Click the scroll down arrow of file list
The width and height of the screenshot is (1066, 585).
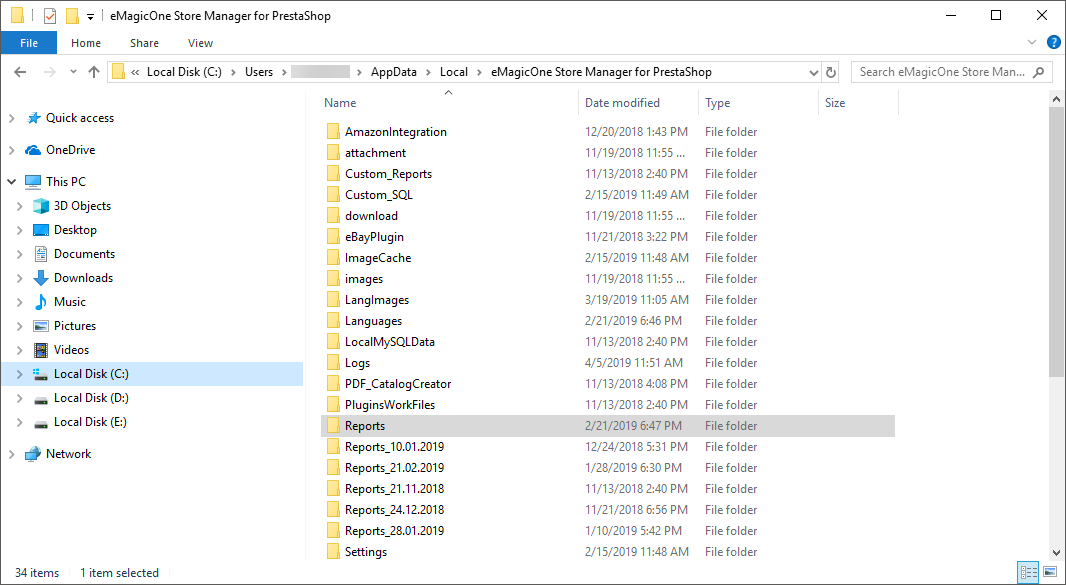(1057, 553)
